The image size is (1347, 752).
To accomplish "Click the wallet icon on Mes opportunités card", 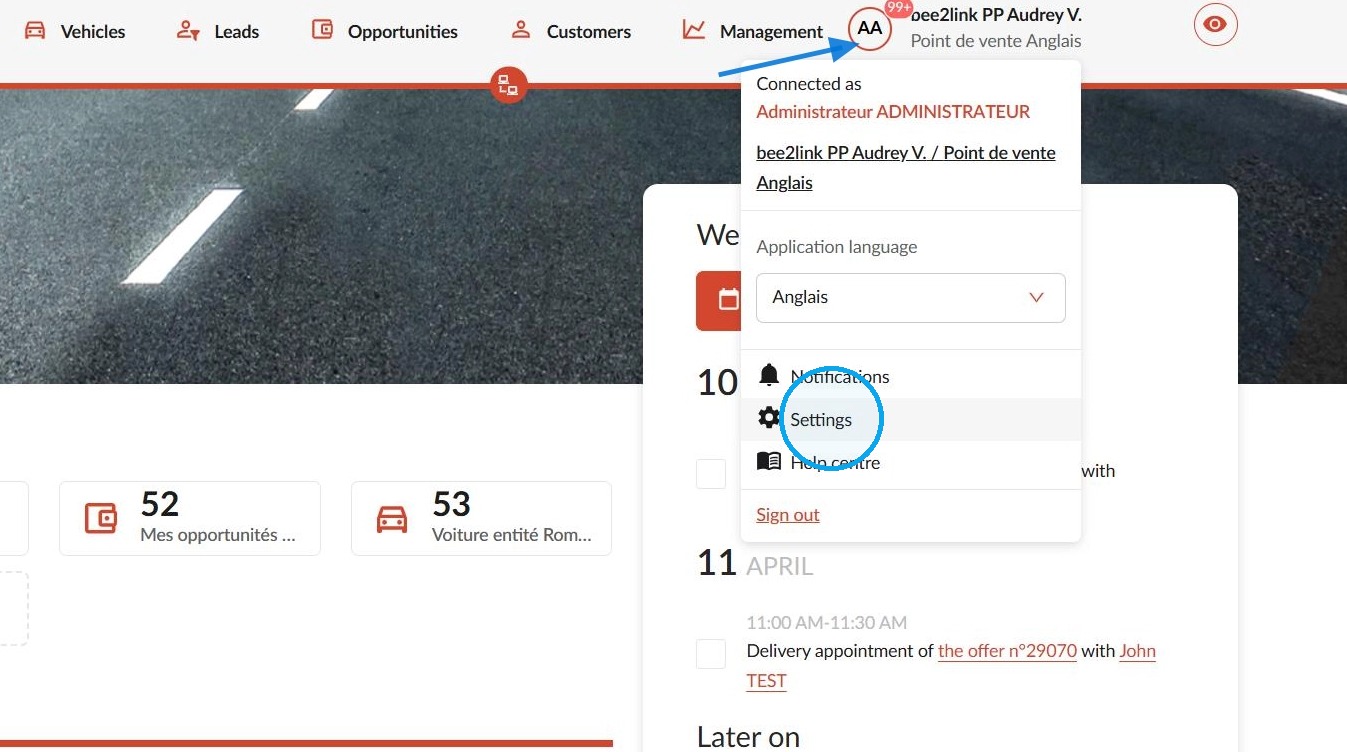I will (101, 518).
